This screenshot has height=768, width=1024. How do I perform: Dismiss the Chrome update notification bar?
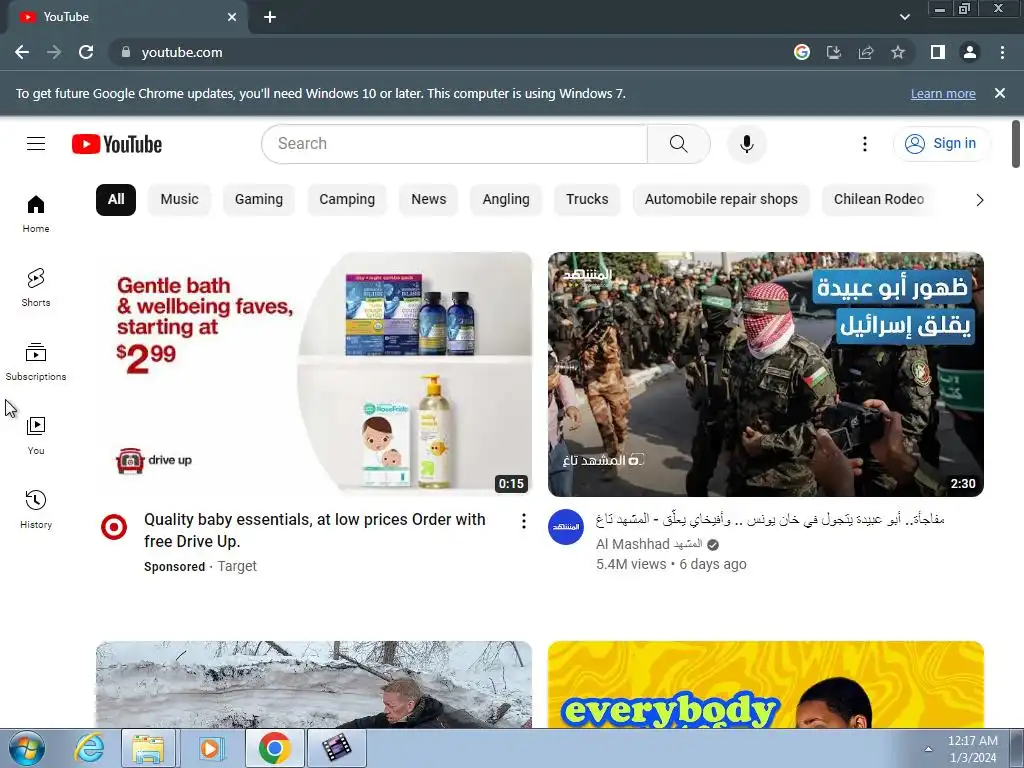coord(1000,93)
